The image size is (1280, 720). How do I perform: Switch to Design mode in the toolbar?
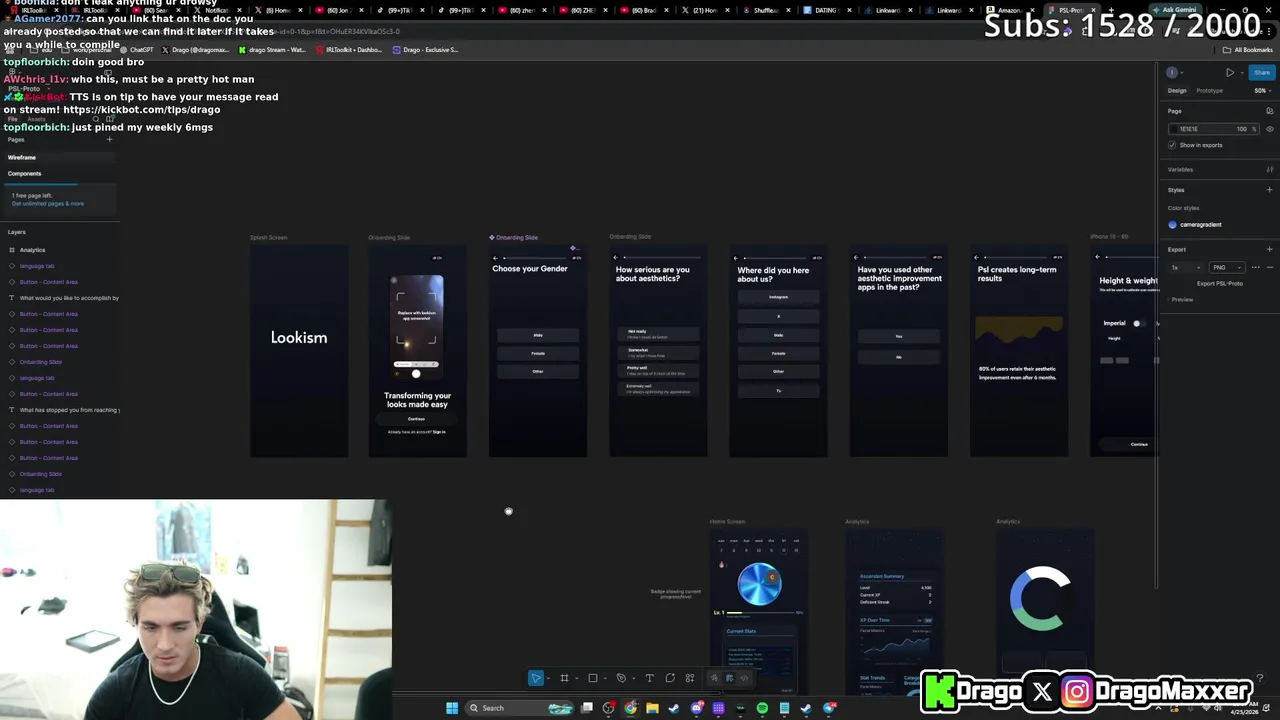729,678
